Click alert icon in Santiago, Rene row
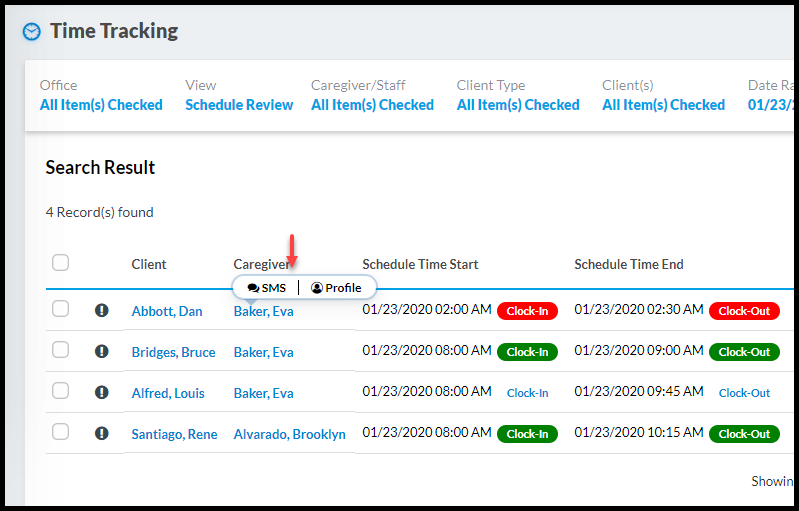 coord(102,434)
